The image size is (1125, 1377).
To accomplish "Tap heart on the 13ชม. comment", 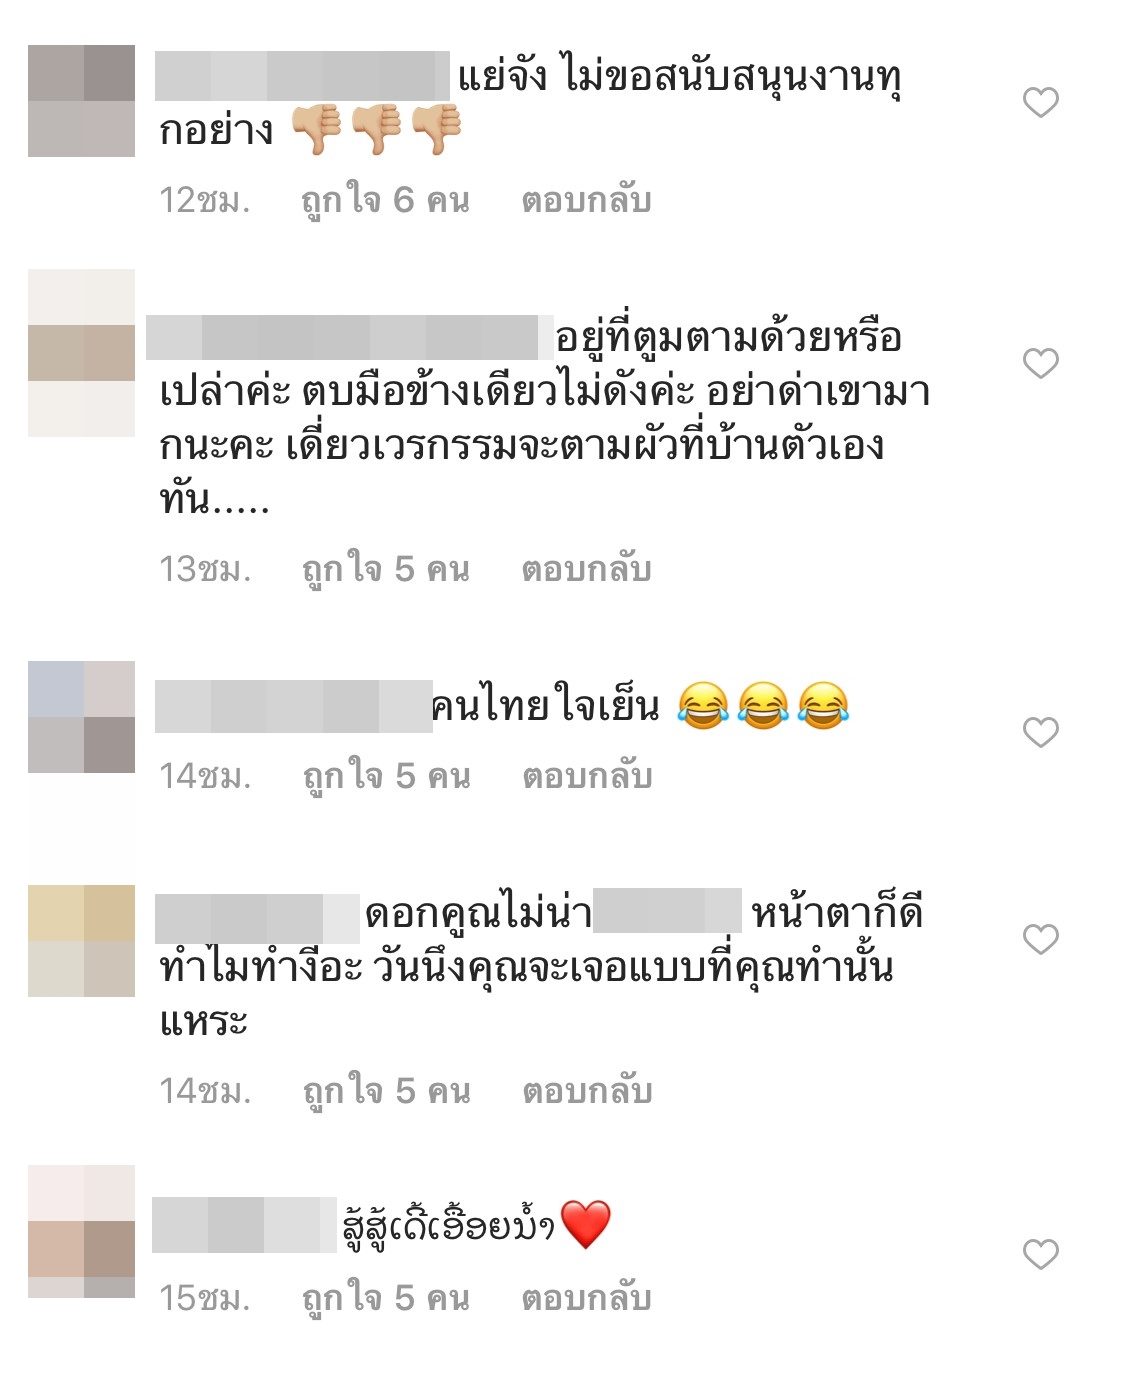I will click(x=1040, y=363).
